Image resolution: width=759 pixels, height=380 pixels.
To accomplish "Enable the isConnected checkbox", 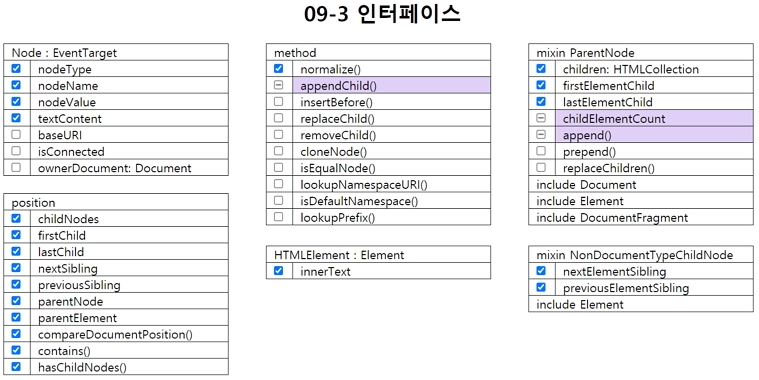I will click(16, 151).
